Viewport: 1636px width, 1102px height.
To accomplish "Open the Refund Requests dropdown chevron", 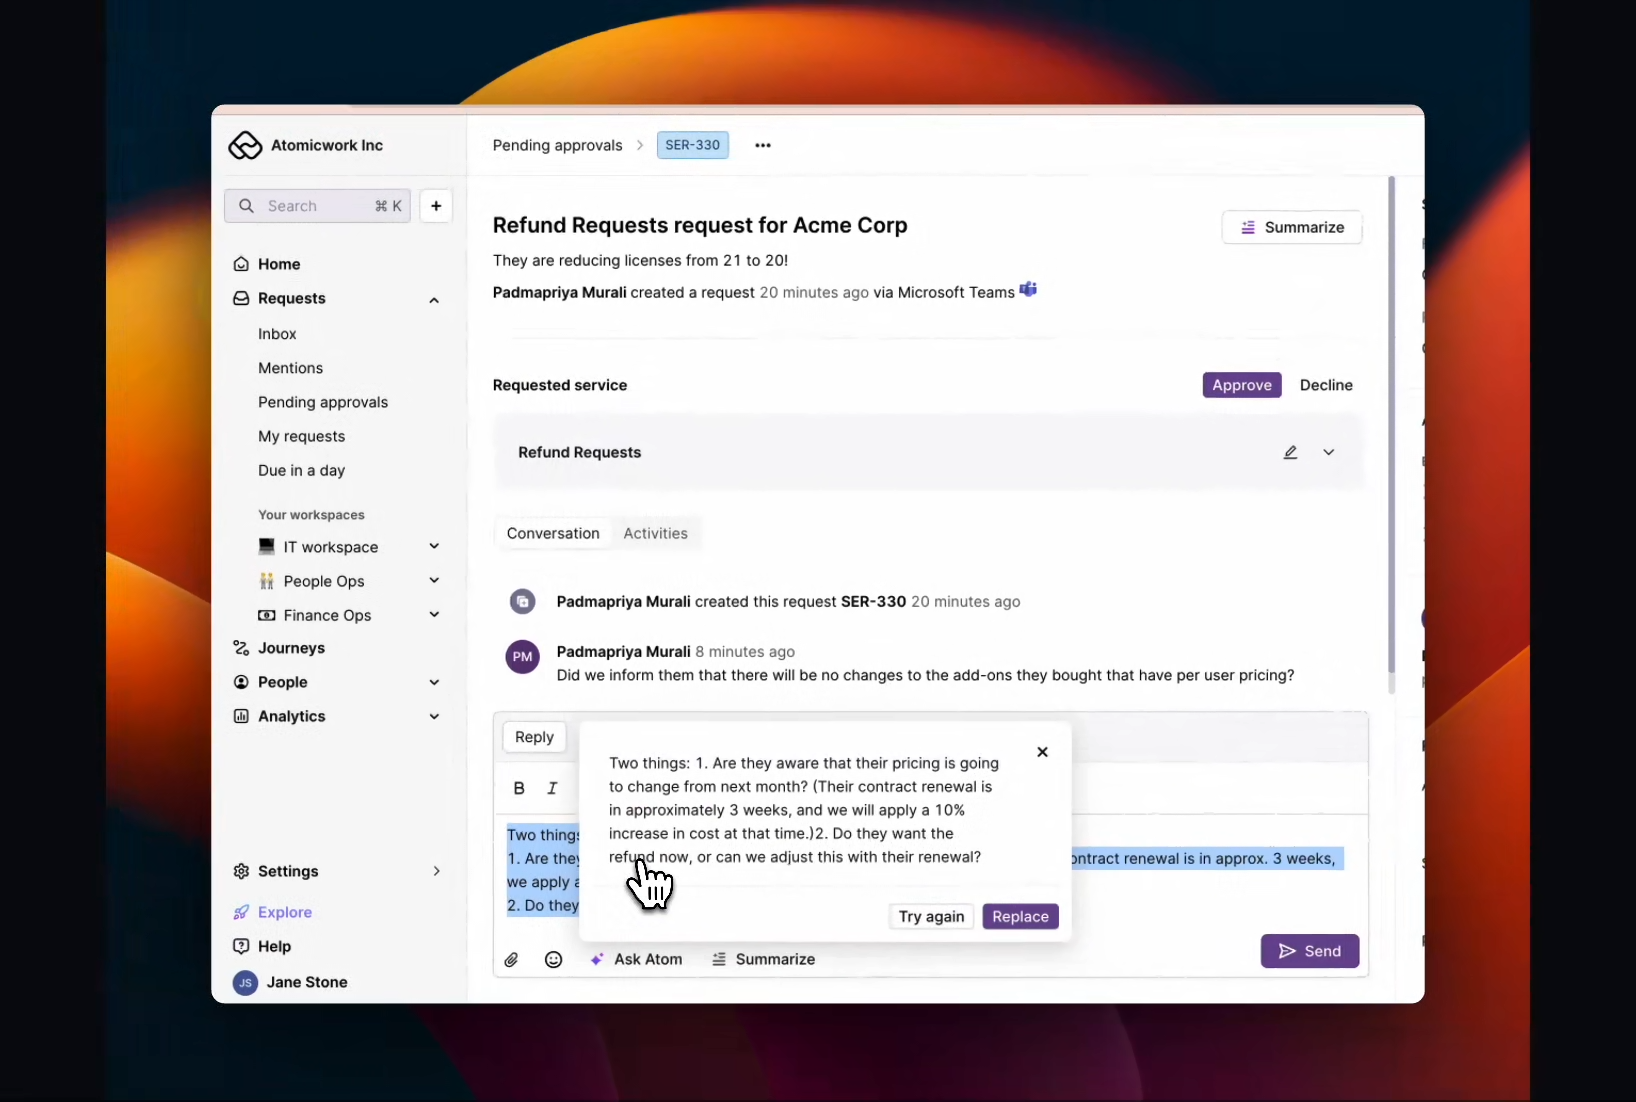I will (x=1329, y=452).
